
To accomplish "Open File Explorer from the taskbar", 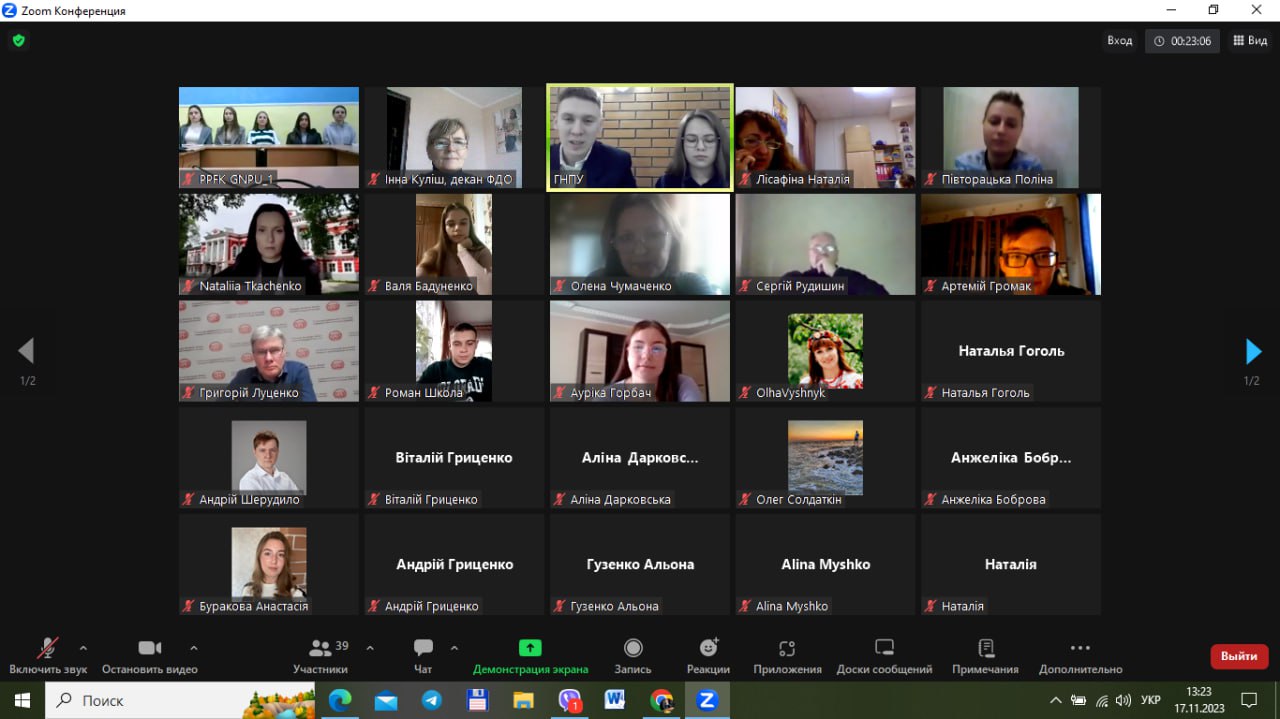I will [x=523, y=701].
